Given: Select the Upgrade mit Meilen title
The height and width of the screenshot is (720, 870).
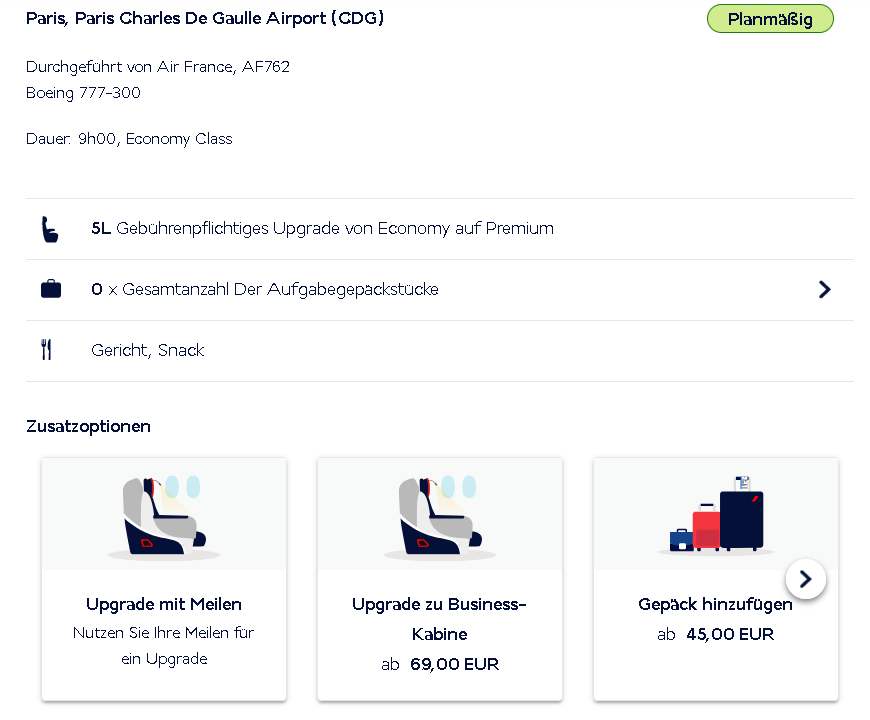Looking at the screenshot, I should point(164,604).
